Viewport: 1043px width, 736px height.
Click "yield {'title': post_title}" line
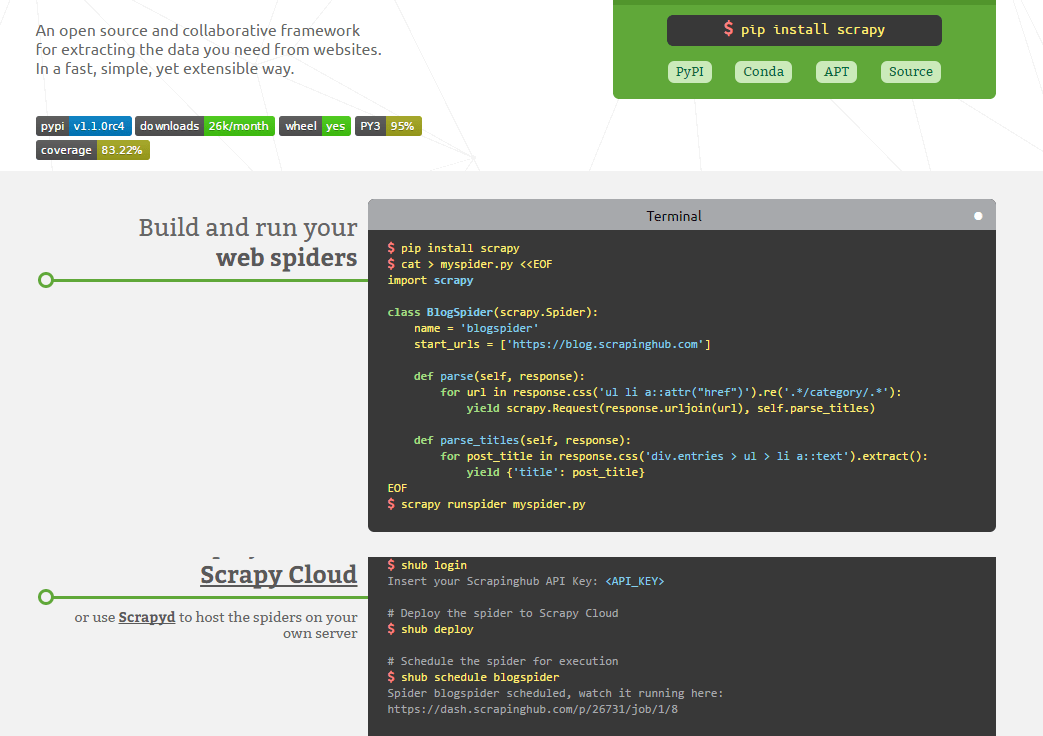(555, 472)
